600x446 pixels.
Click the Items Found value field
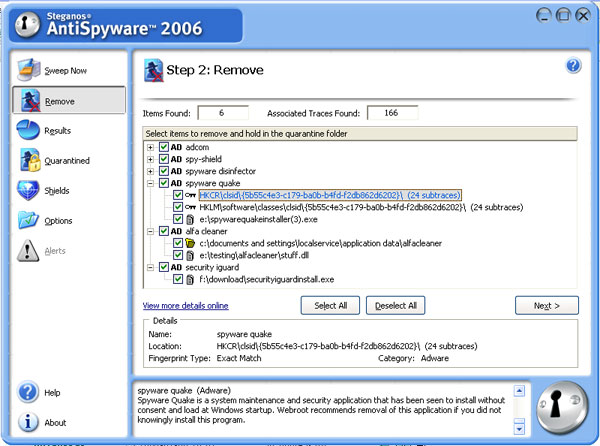[223, 113]
